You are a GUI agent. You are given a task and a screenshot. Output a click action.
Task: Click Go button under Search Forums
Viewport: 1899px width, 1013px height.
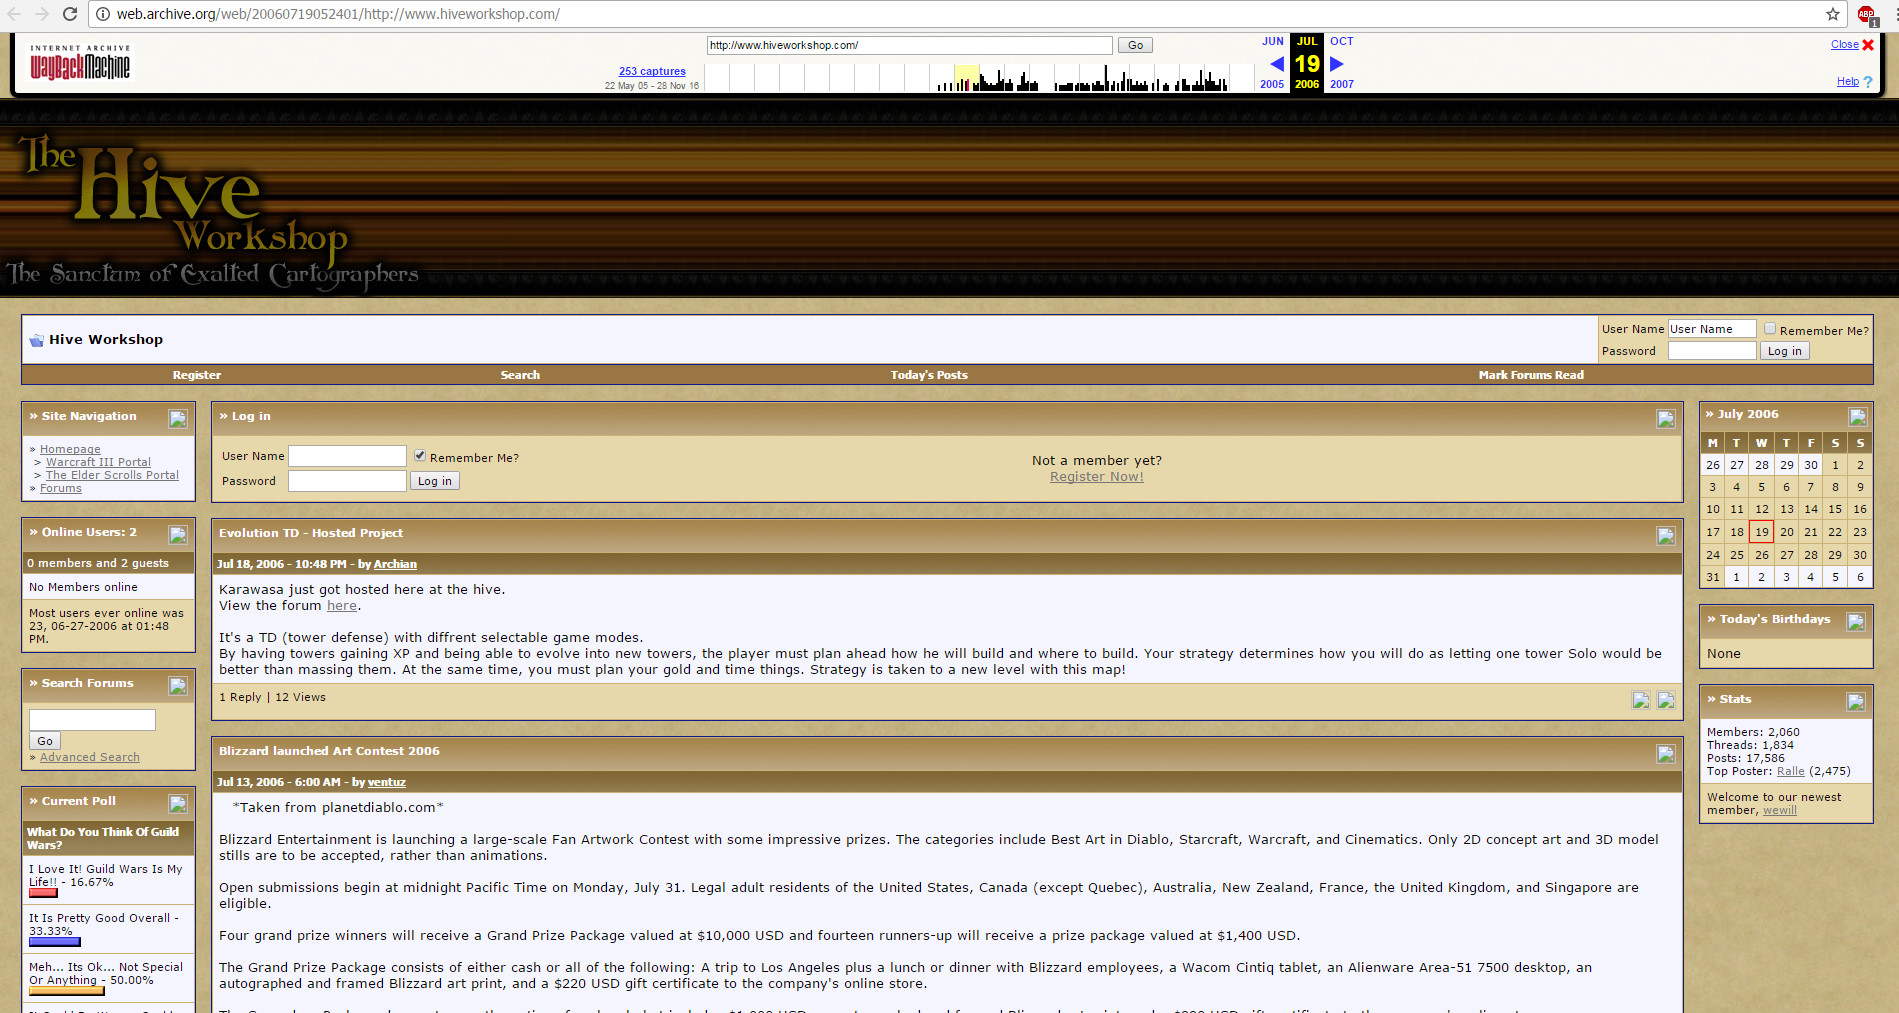click(x=45, y=741)
